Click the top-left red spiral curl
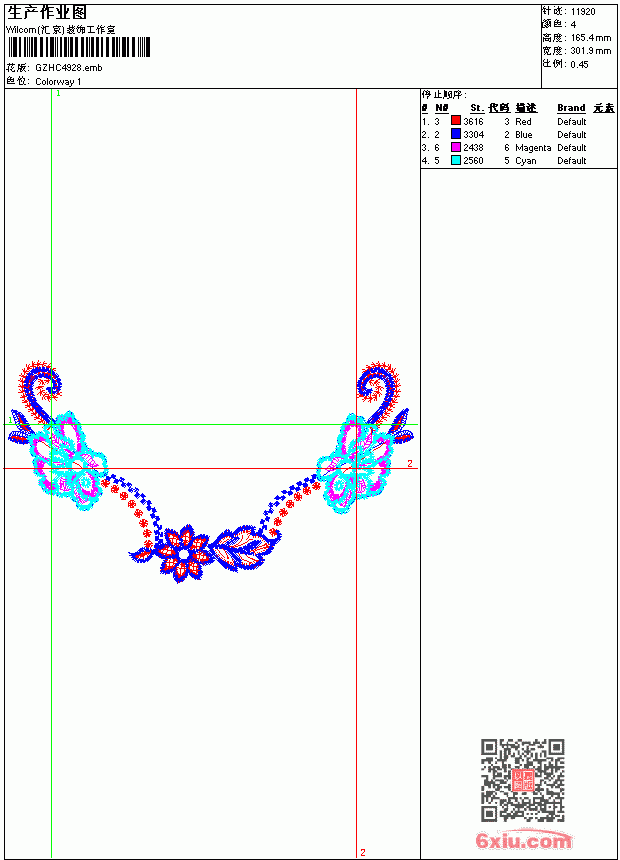 pos(40,384)
